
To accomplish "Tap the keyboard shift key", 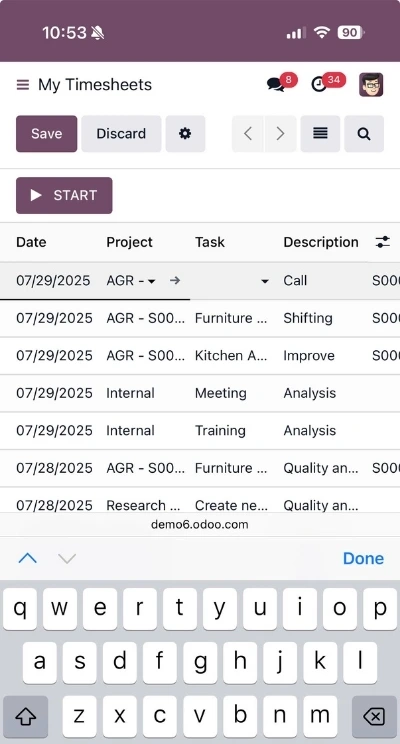I will point(26,716).
